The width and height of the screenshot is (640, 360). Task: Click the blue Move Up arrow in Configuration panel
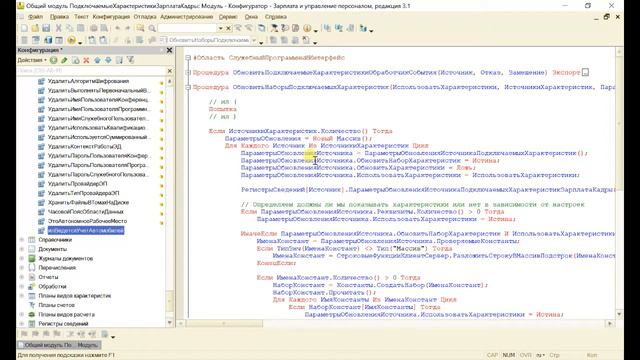pos(97,60)
